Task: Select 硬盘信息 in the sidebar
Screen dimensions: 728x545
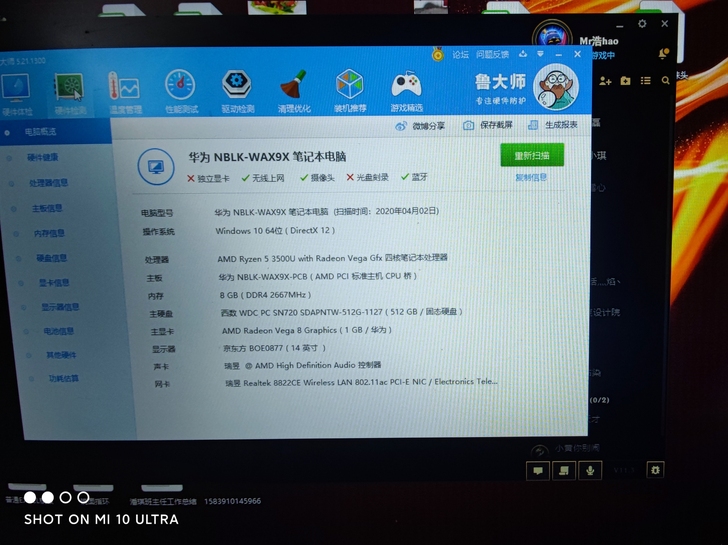Action: click(52, 258)
